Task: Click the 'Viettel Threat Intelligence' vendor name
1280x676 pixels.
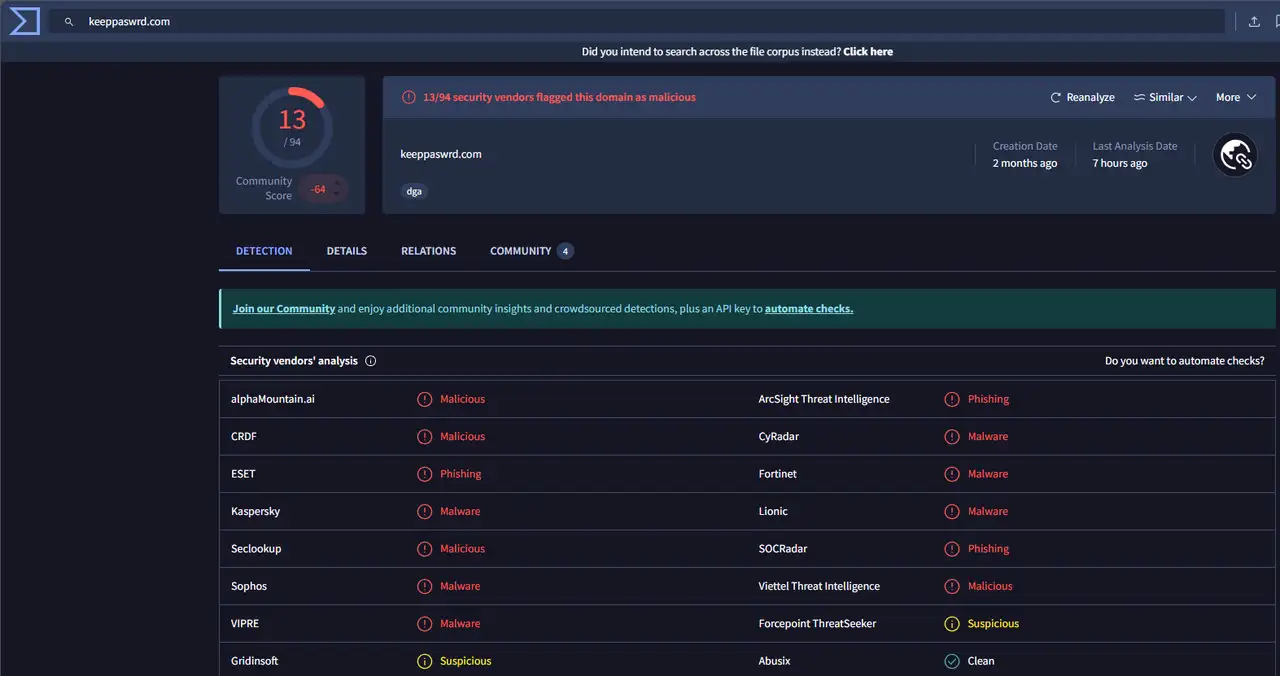Action: [819, 586]
